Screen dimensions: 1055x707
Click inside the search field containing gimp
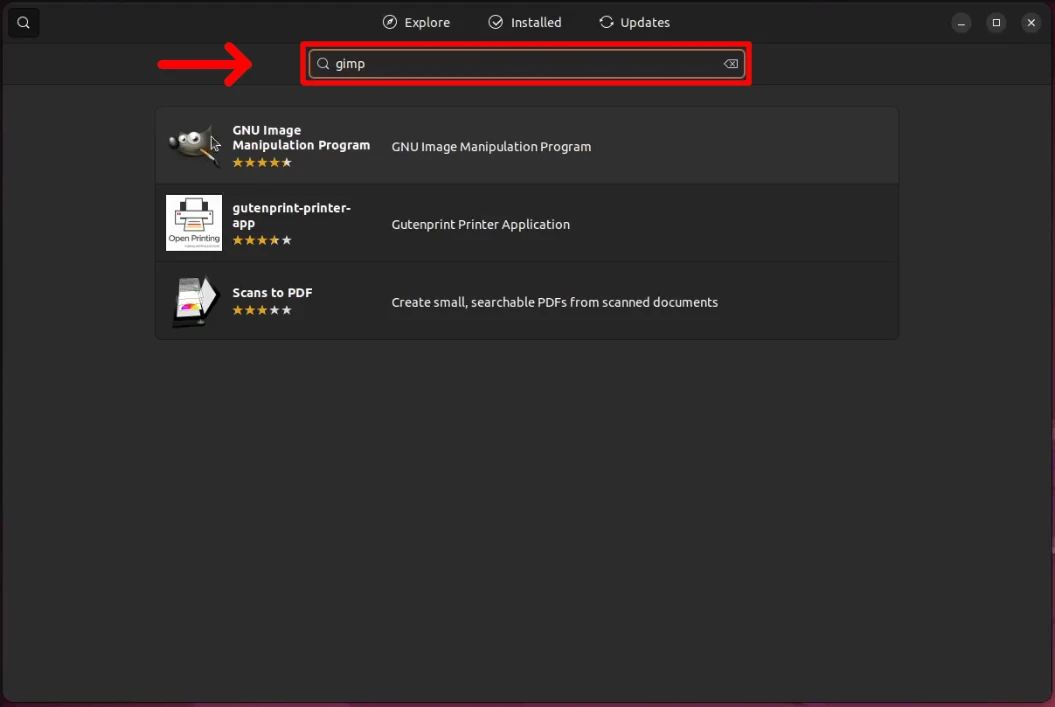pos(526,64)
